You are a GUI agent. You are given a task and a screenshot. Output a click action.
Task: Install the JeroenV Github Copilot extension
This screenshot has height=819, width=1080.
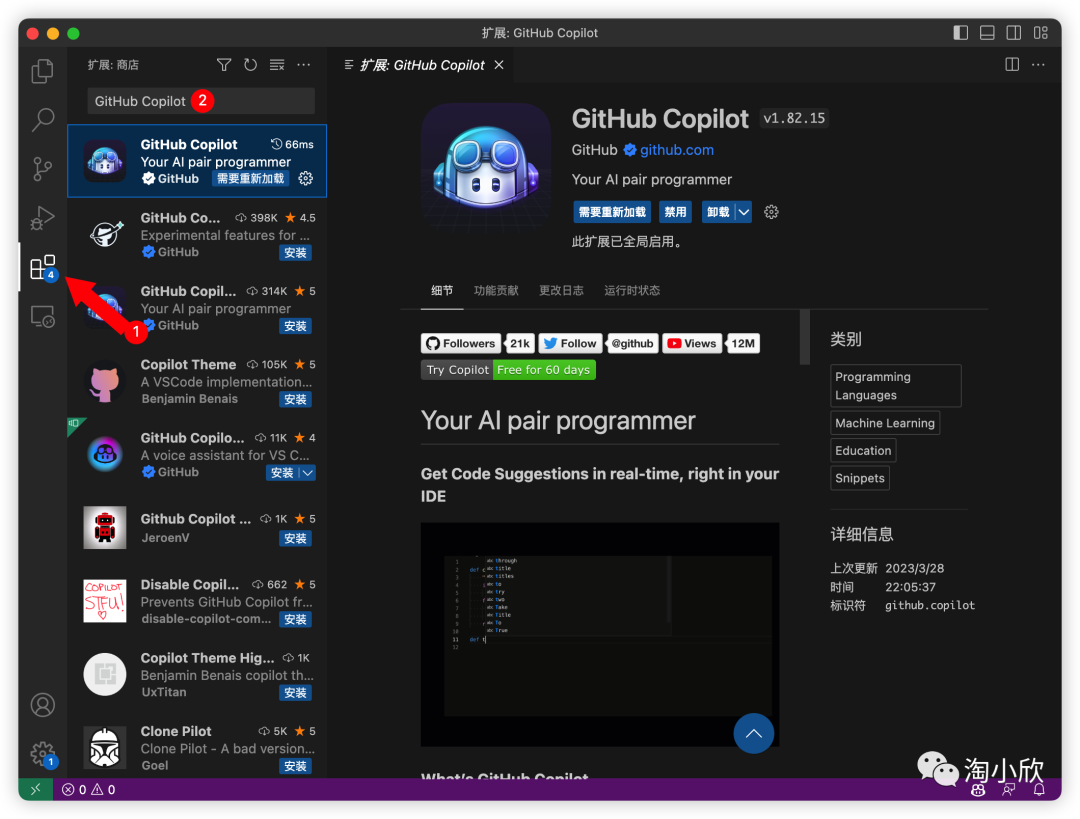(x=295, y=539)
